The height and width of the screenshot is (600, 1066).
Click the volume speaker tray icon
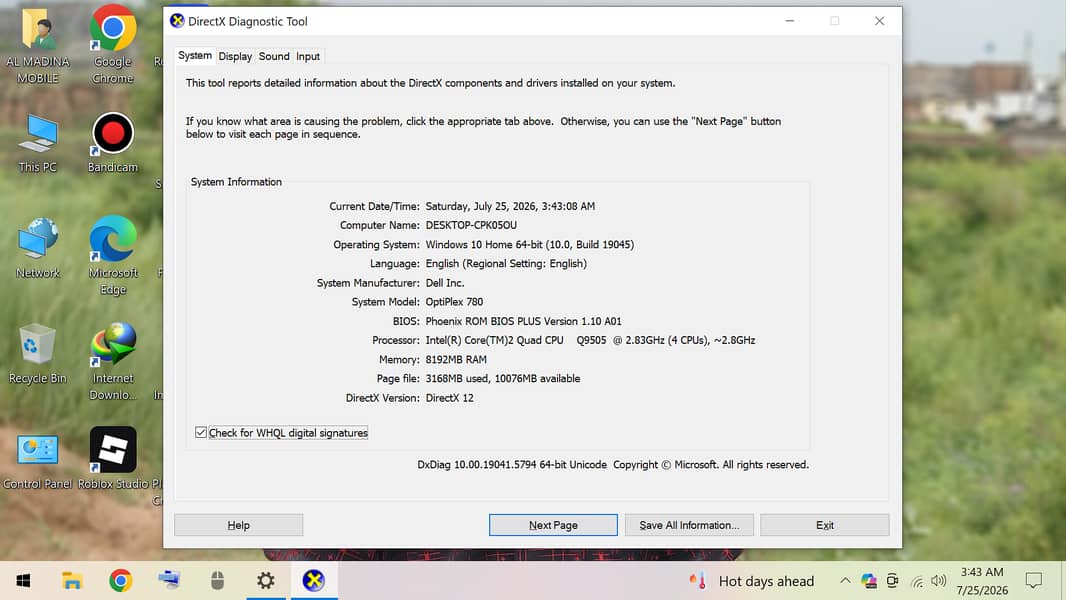939,581
